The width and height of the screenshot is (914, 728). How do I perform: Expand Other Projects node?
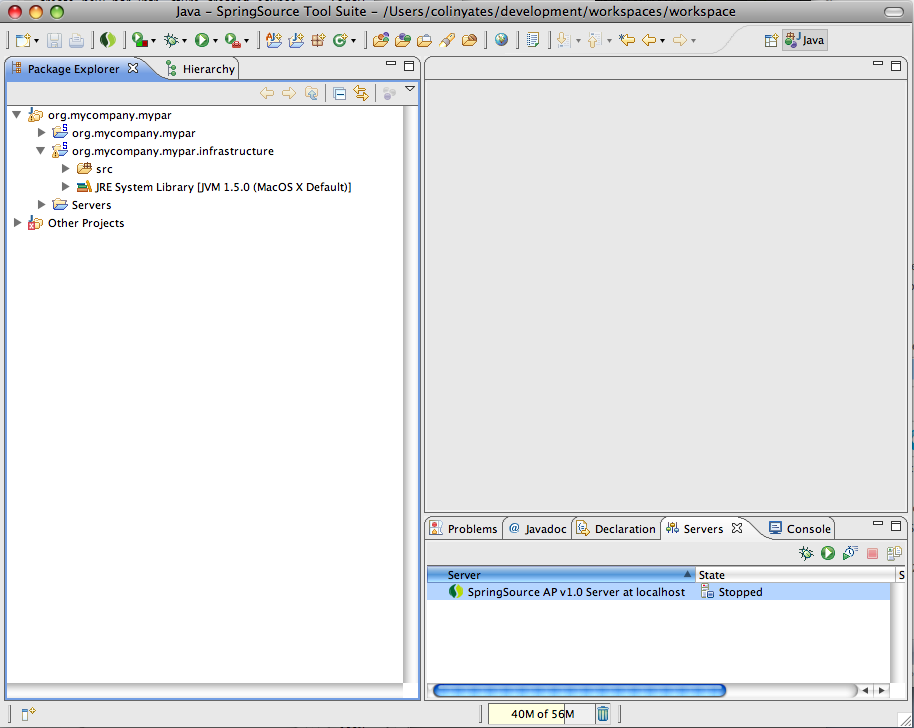(17, 223)
